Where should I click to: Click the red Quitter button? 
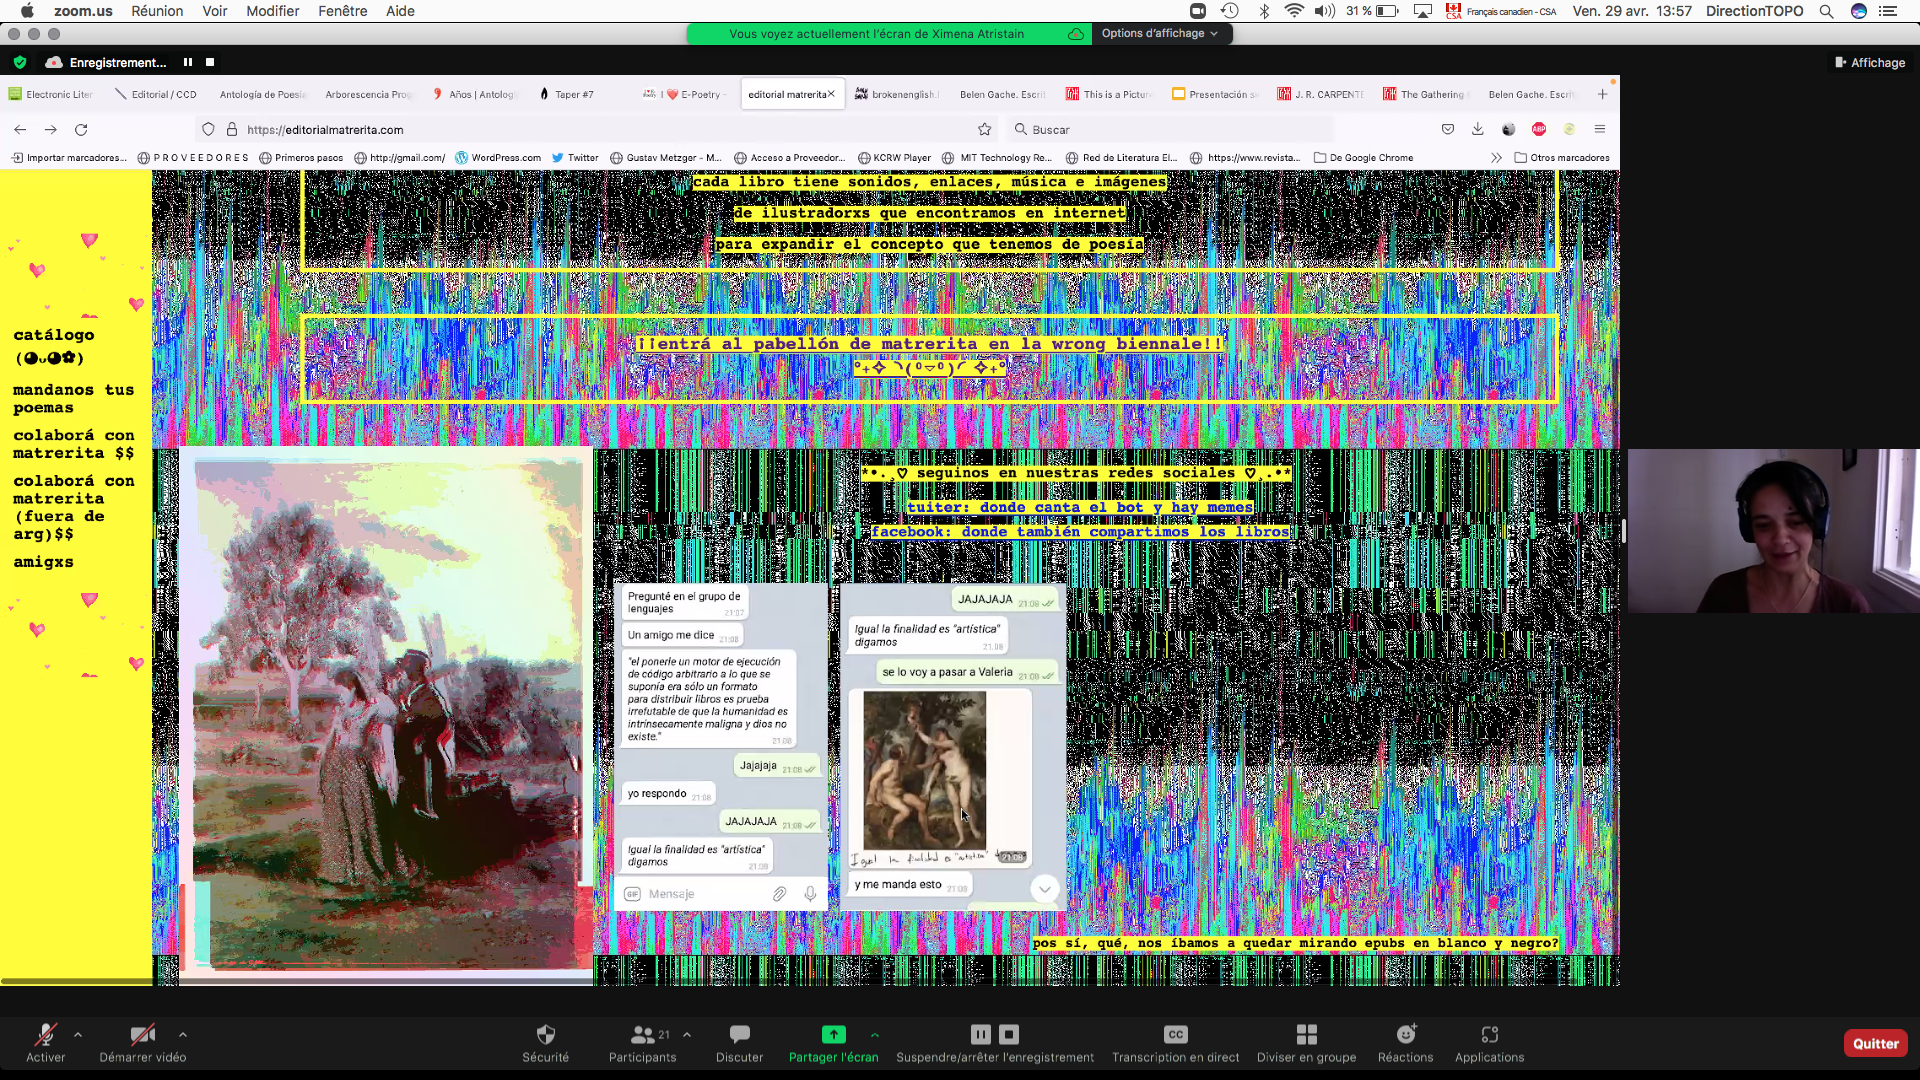click(x=1875, y=1043)
